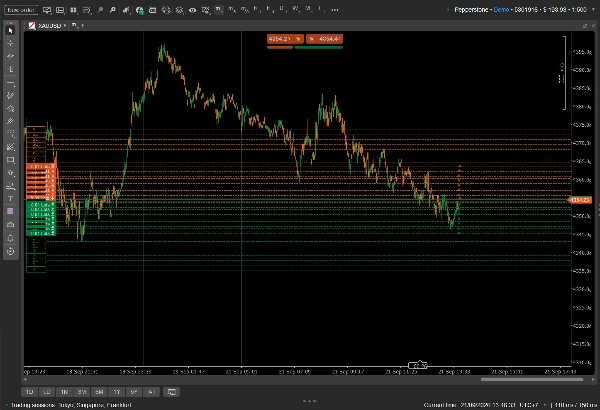Open the price alert bell icon
This screenshot has height=410, width=600.
click(x=11, y=238)
